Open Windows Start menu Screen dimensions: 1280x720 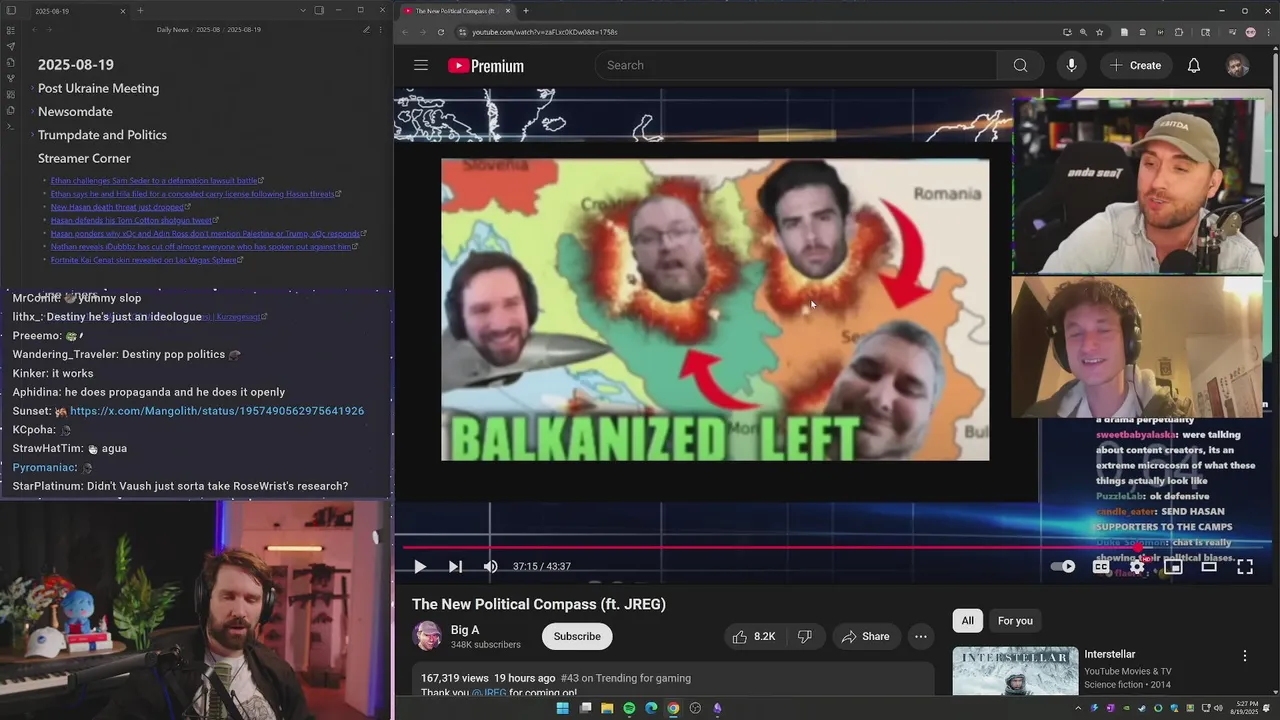[x=562, y=708]
